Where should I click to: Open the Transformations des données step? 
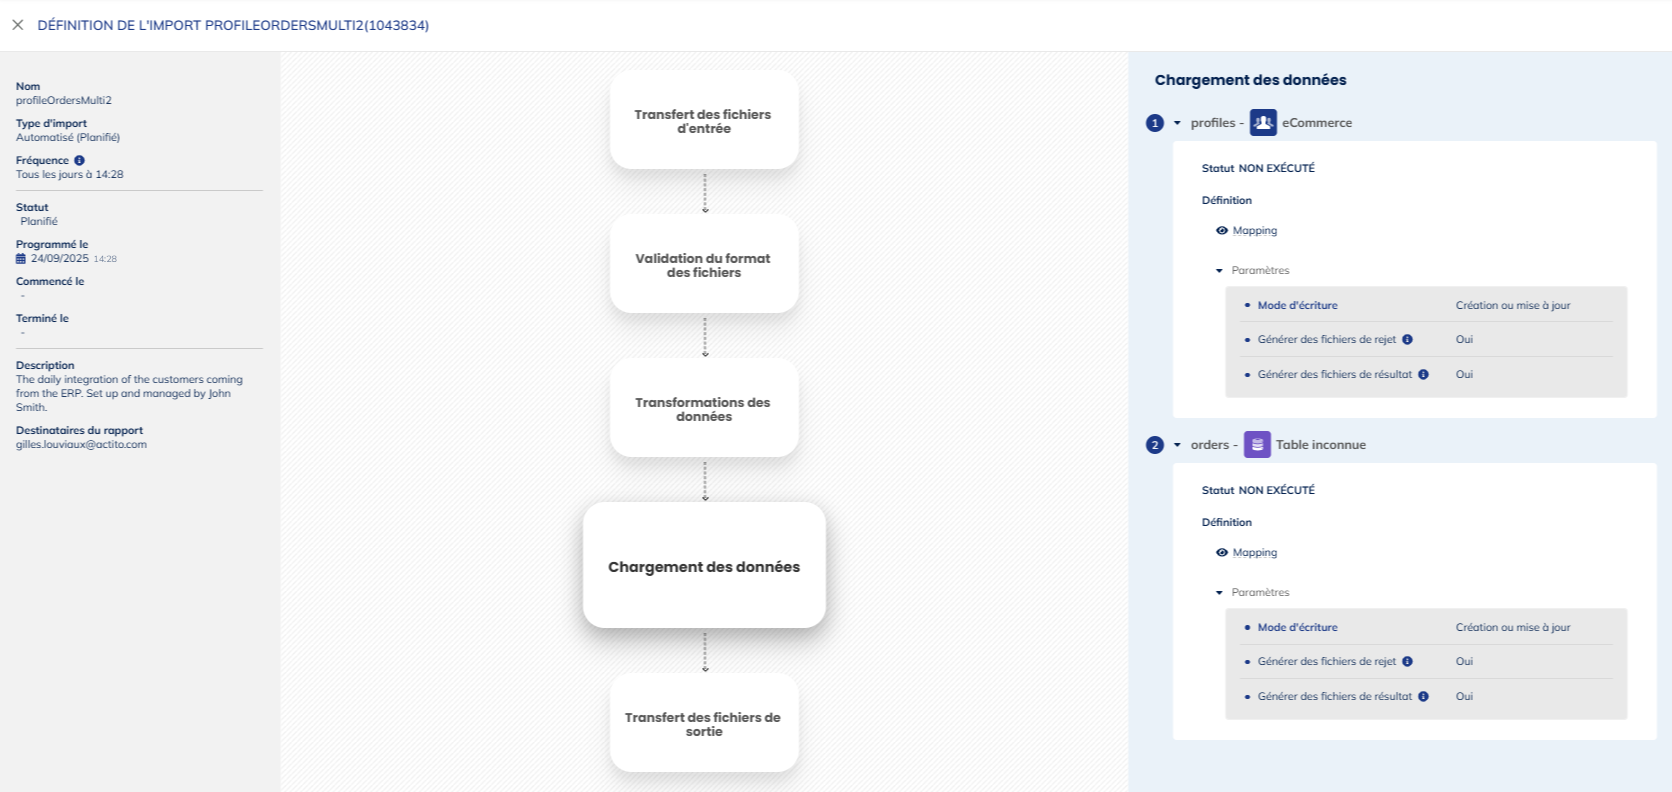(x=704, y=408)
